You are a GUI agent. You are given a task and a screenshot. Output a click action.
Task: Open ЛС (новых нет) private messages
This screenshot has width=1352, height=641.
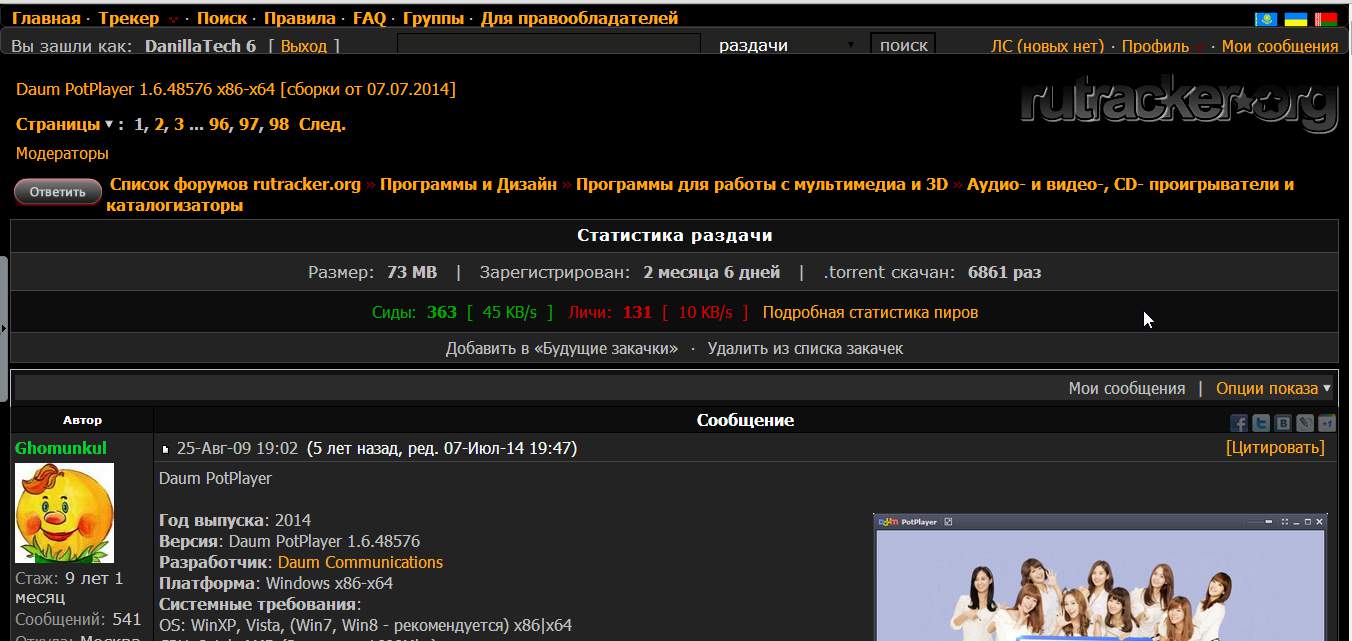(x=1047, y=46)
